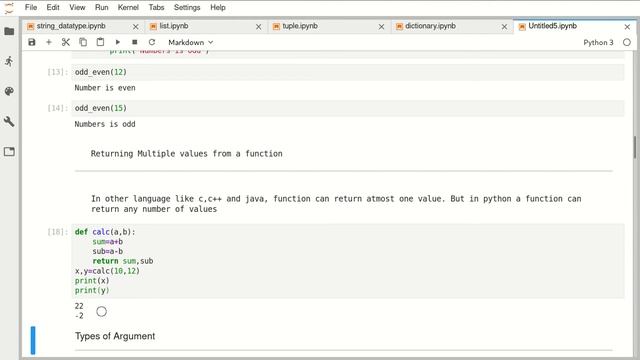Open the Run menu

[x=102, y=7]
